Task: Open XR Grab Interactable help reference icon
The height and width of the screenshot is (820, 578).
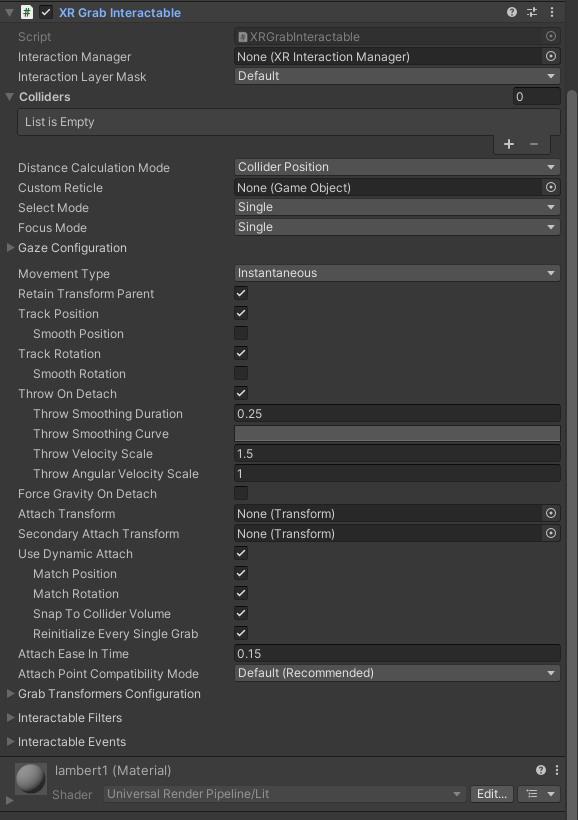Action: click(x=512, y=12)
